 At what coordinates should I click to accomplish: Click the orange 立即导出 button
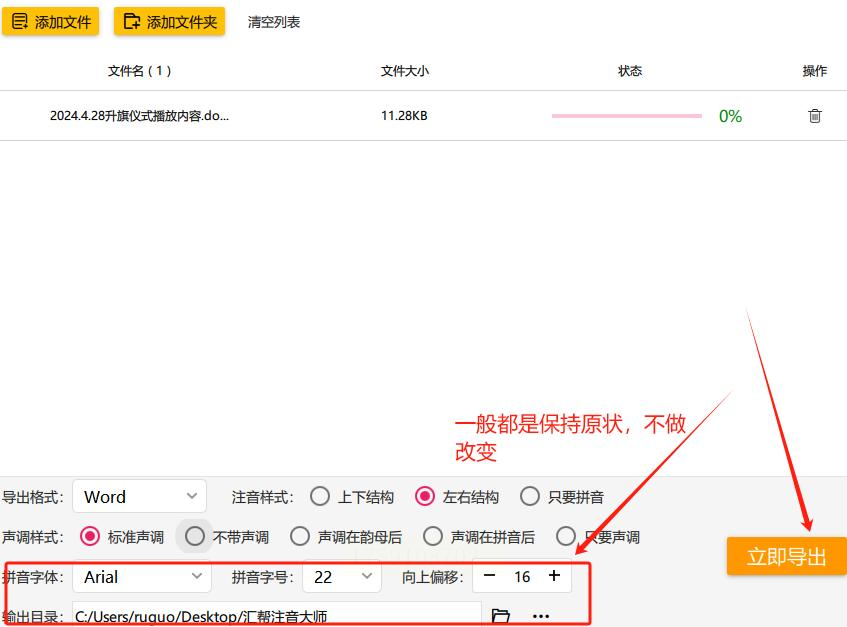pyautogui.click(x=786, y=556)
